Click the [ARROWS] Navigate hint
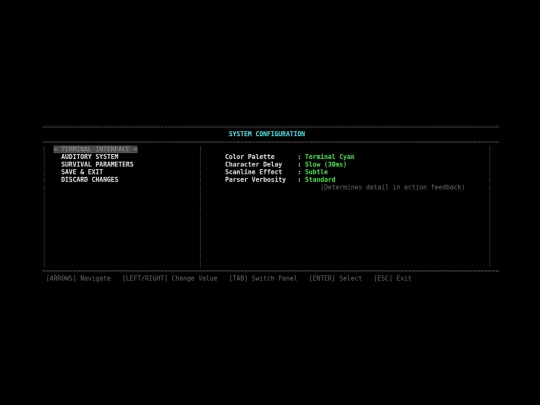This screenshot has width=540, height=405. pos(79,278)
